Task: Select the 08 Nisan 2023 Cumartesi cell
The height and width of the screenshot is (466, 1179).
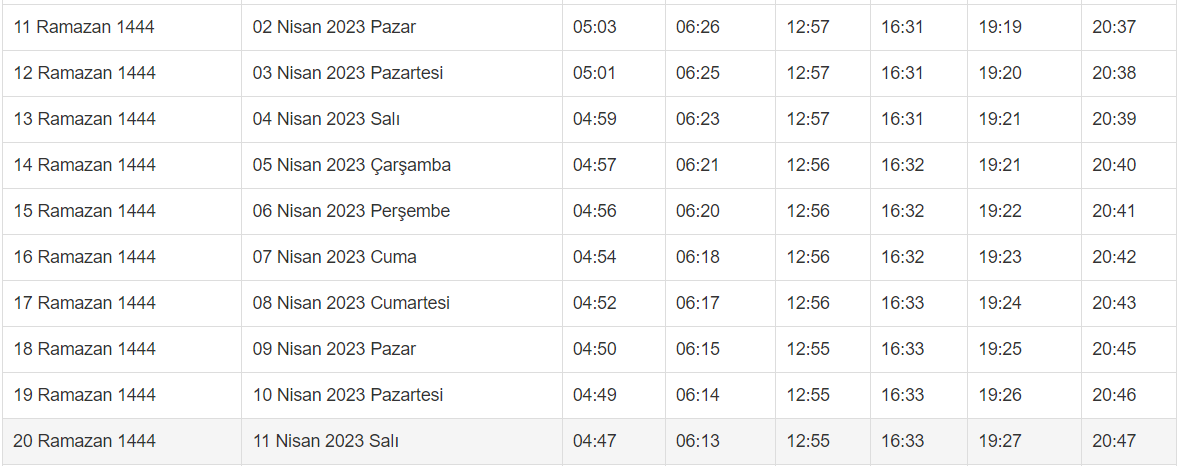Action: click(x=351, y=303)
